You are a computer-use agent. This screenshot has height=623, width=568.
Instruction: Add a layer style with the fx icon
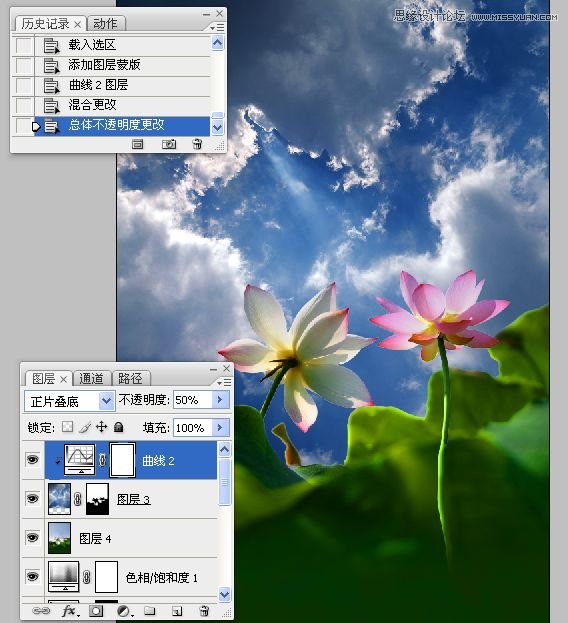(x=69, y=611)
